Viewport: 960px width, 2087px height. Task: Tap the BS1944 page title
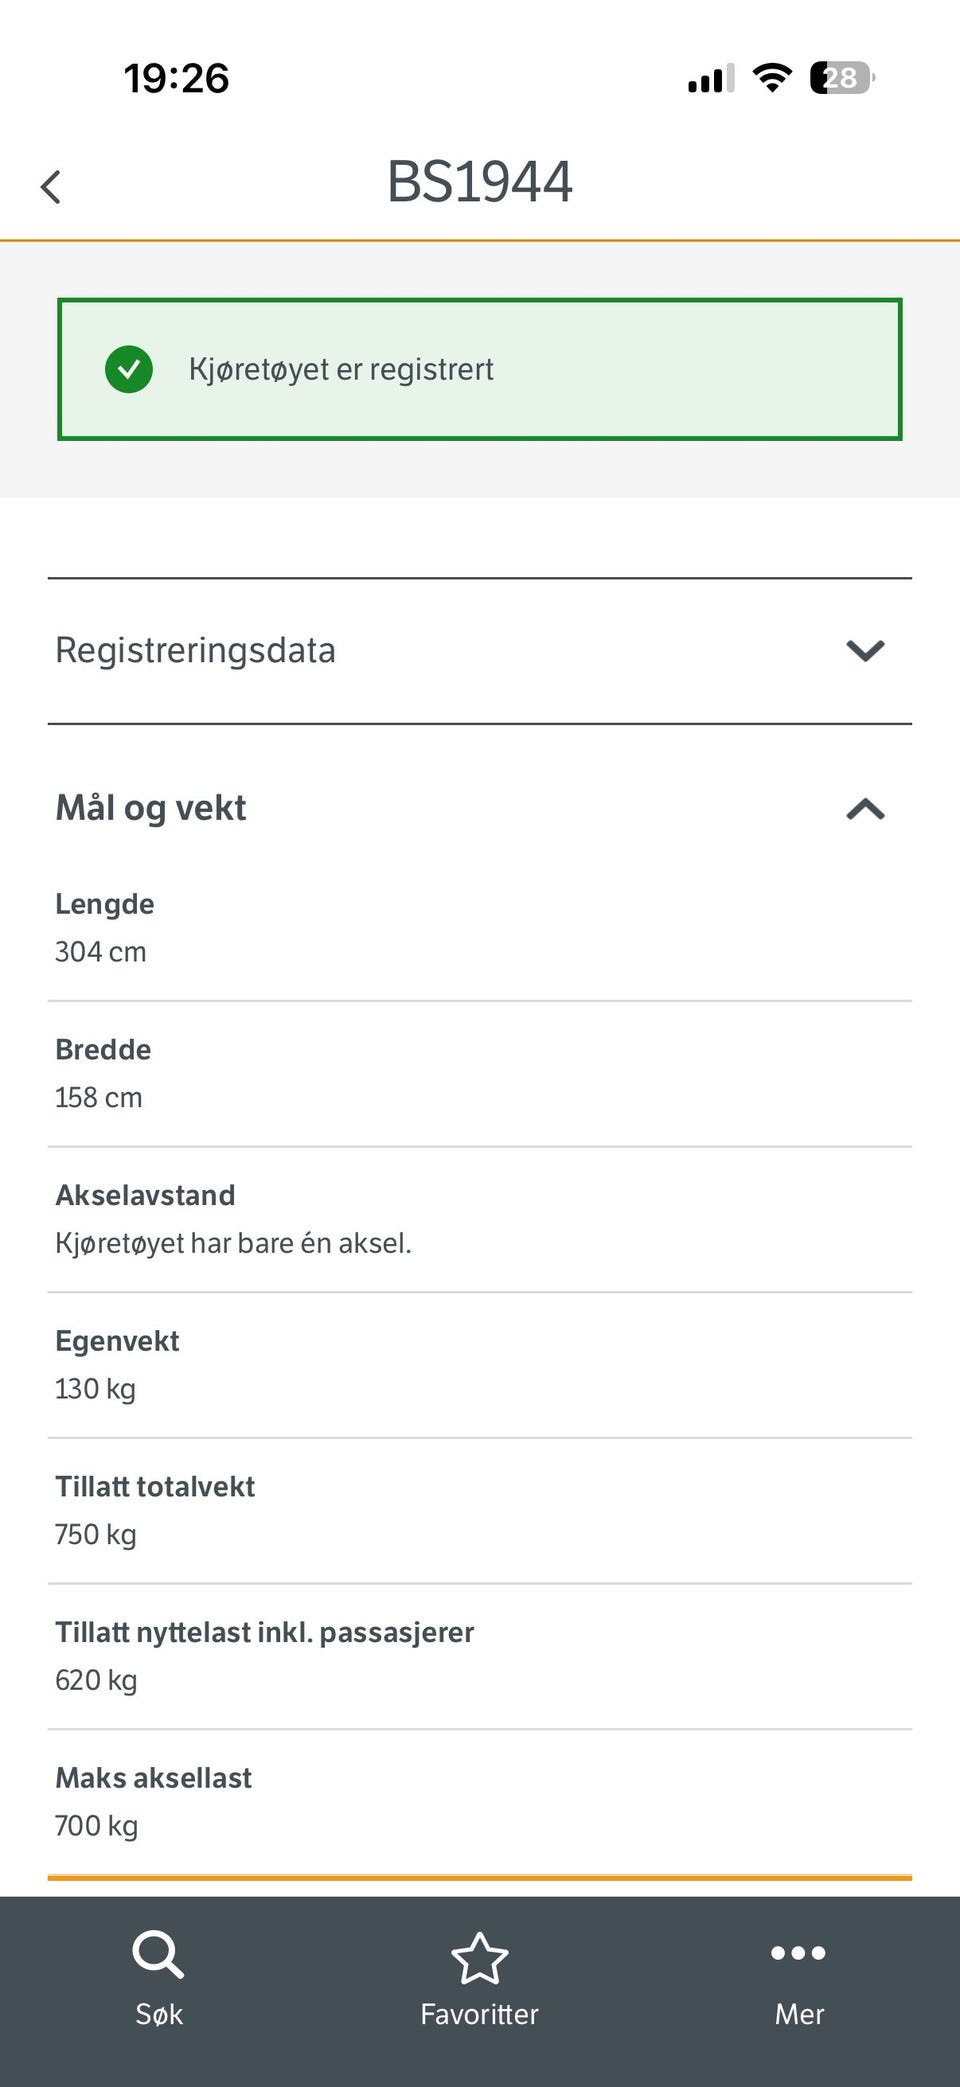tap(479, 182)
